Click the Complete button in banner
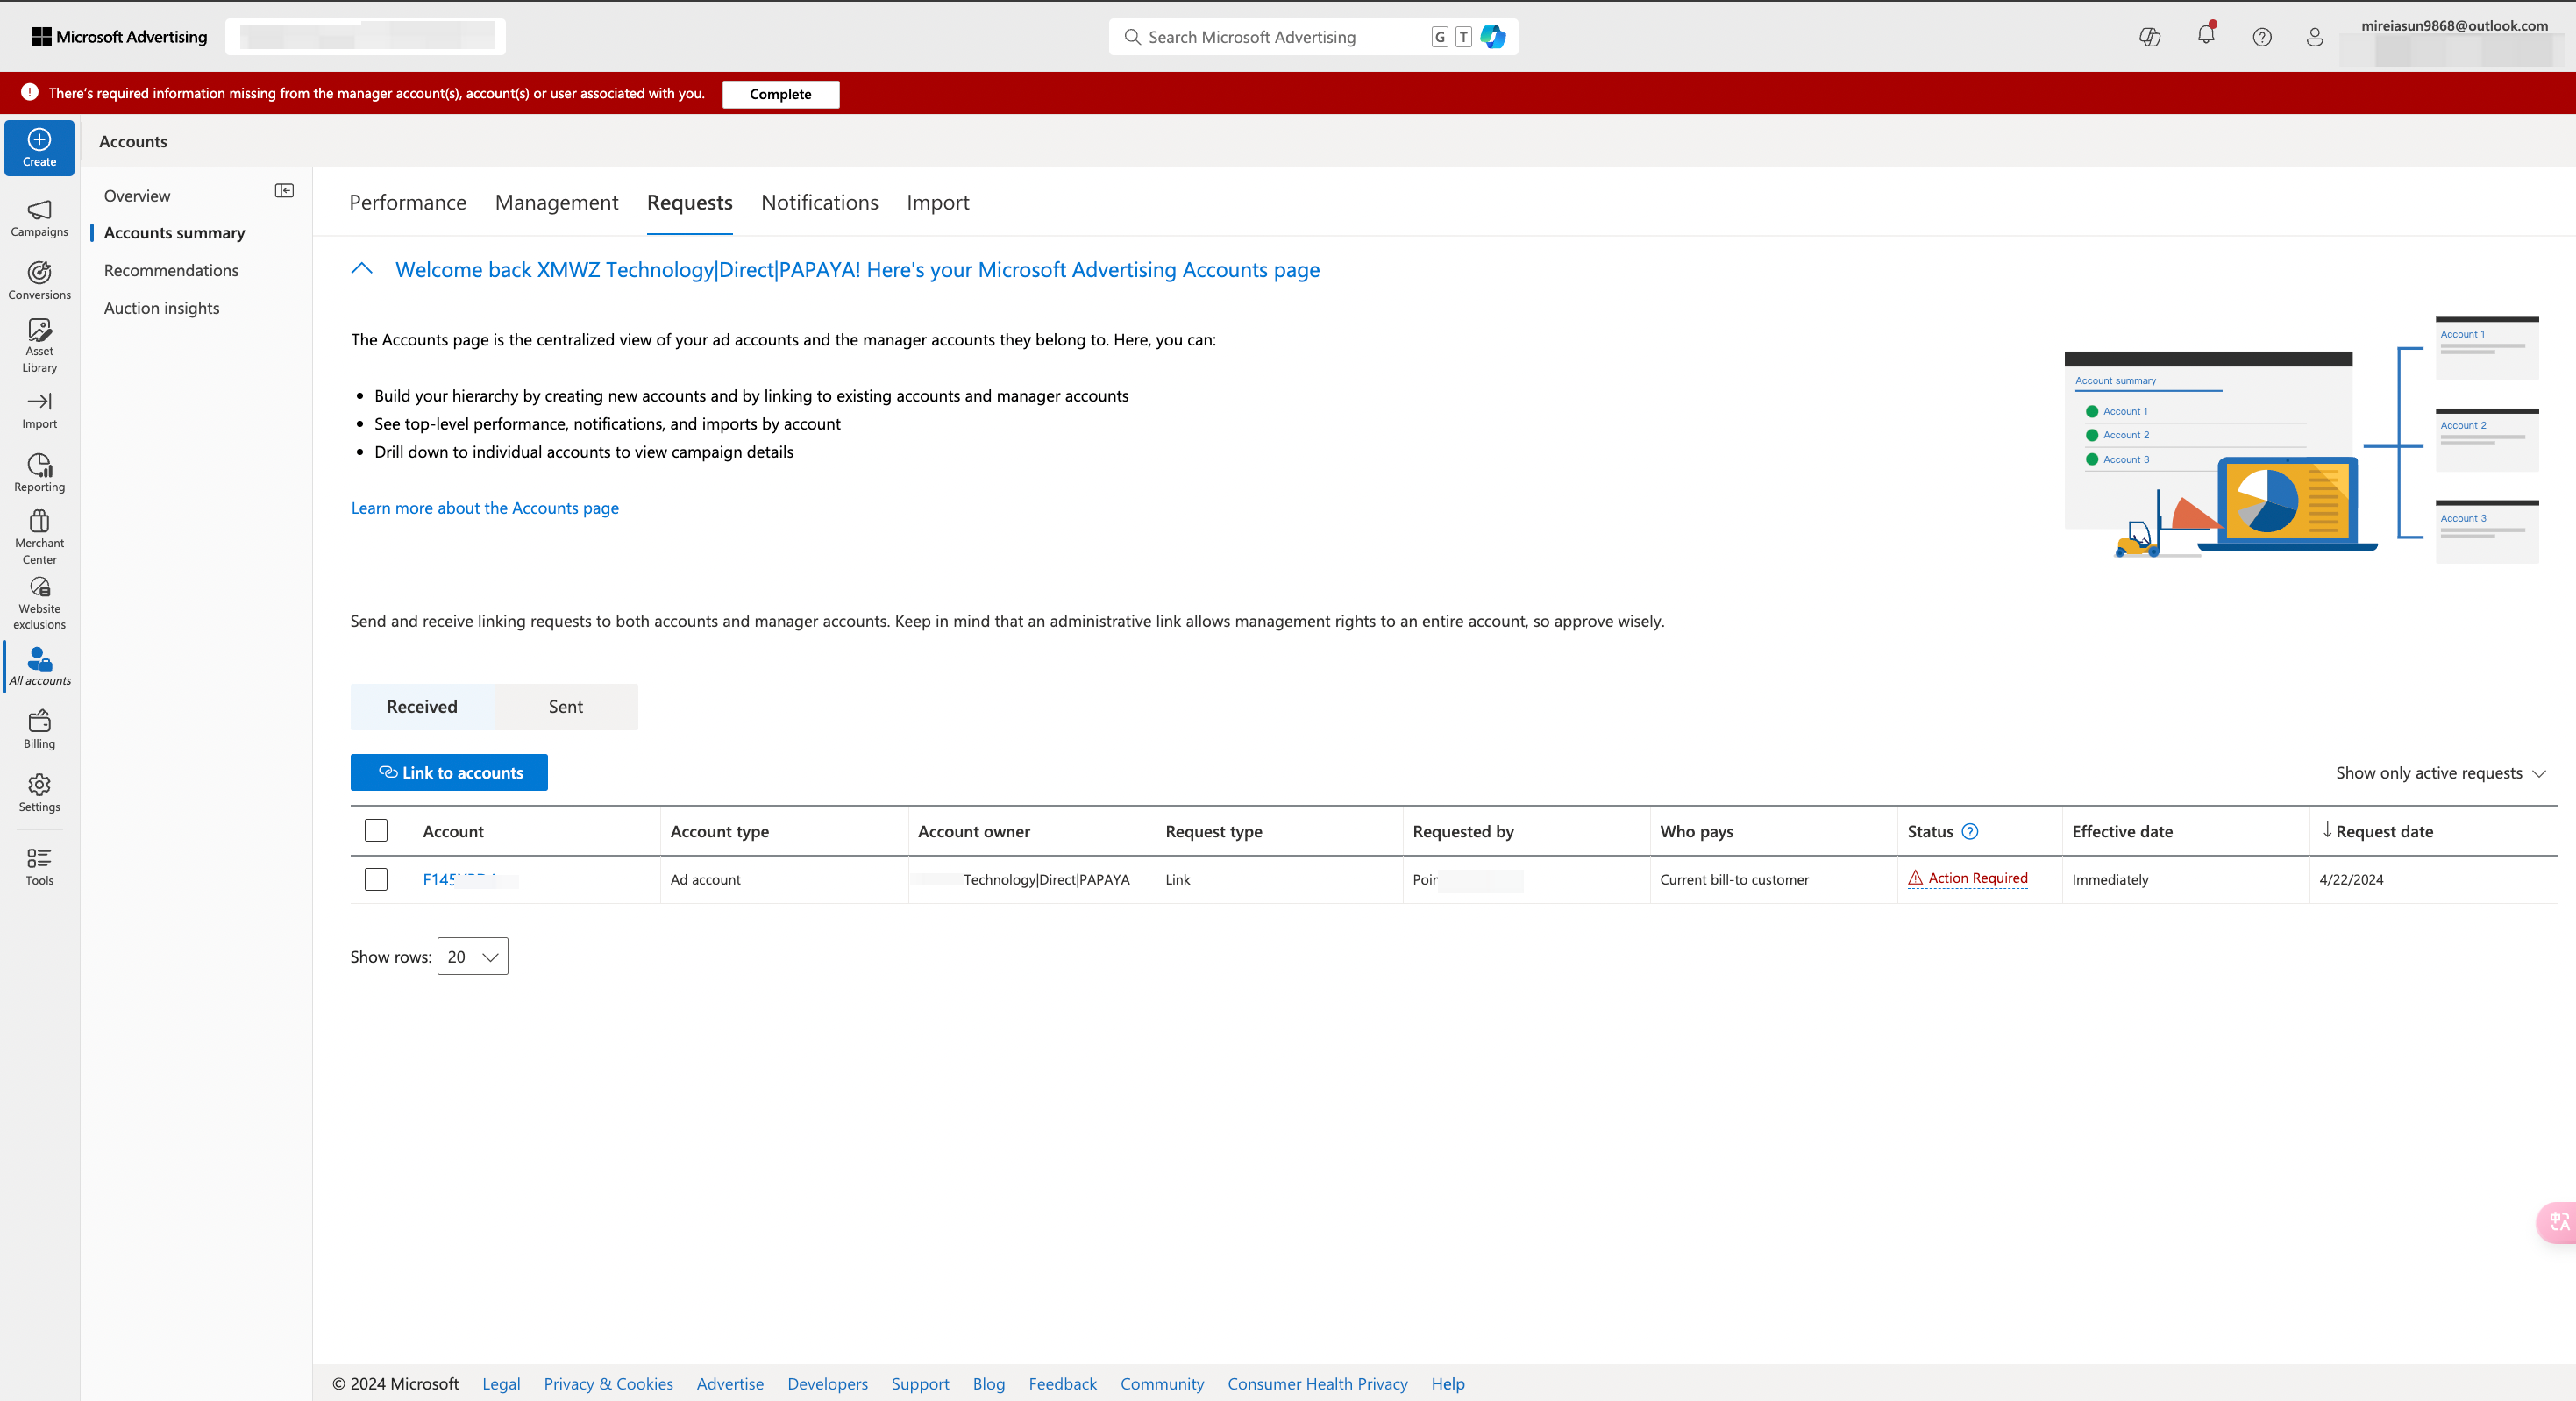This screenshot has width=2576, height=1401. point(780,94)
